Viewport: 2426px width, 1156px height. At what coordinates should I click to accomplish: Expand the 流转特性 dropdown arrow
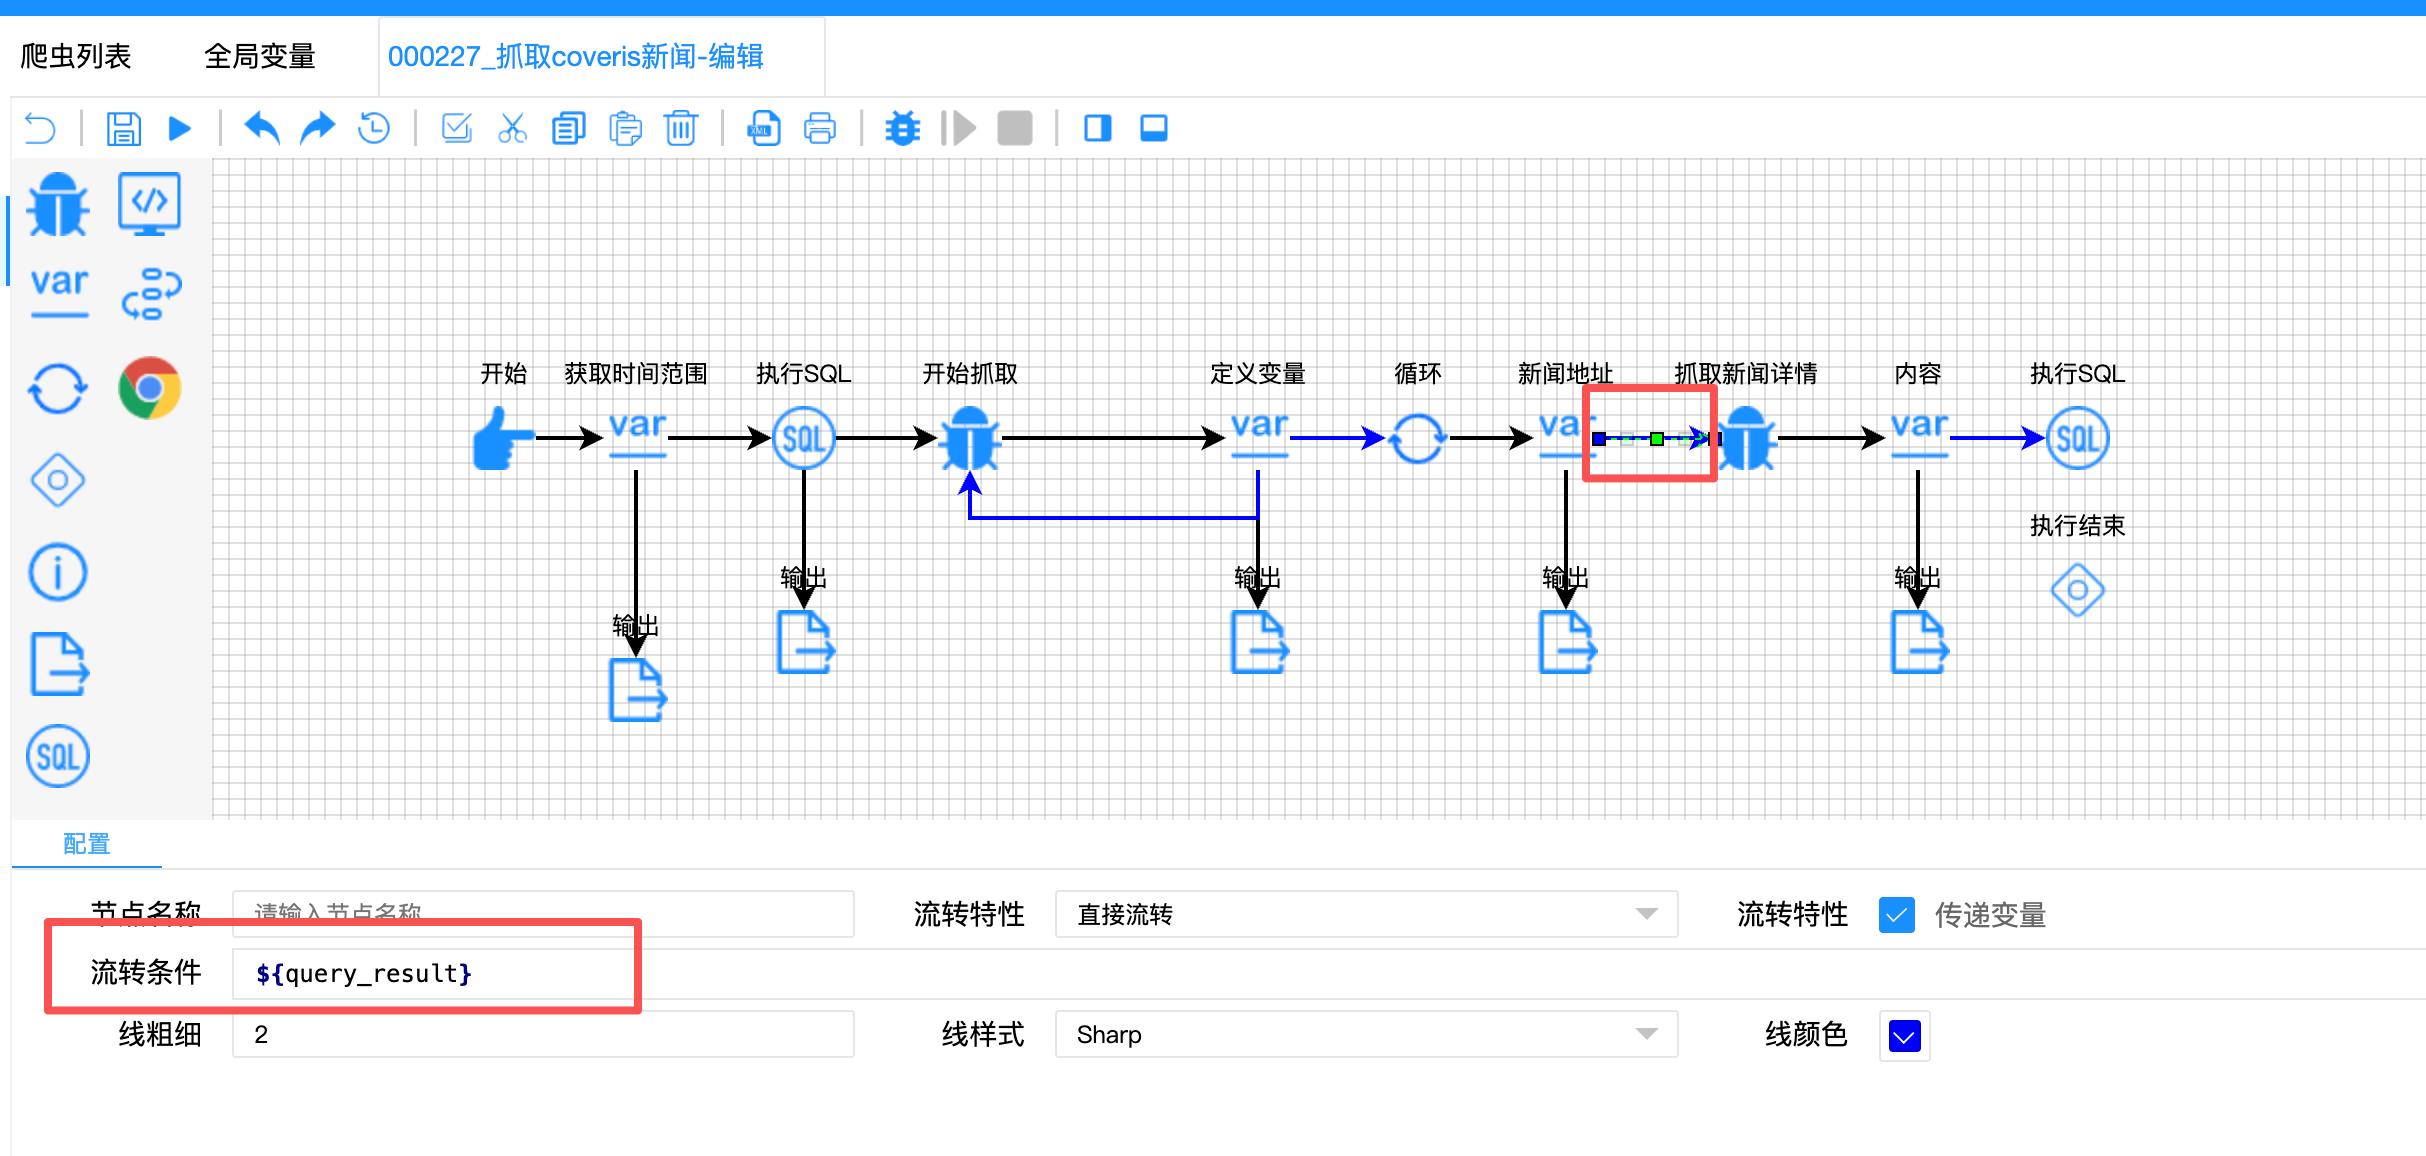point(1646,914)
